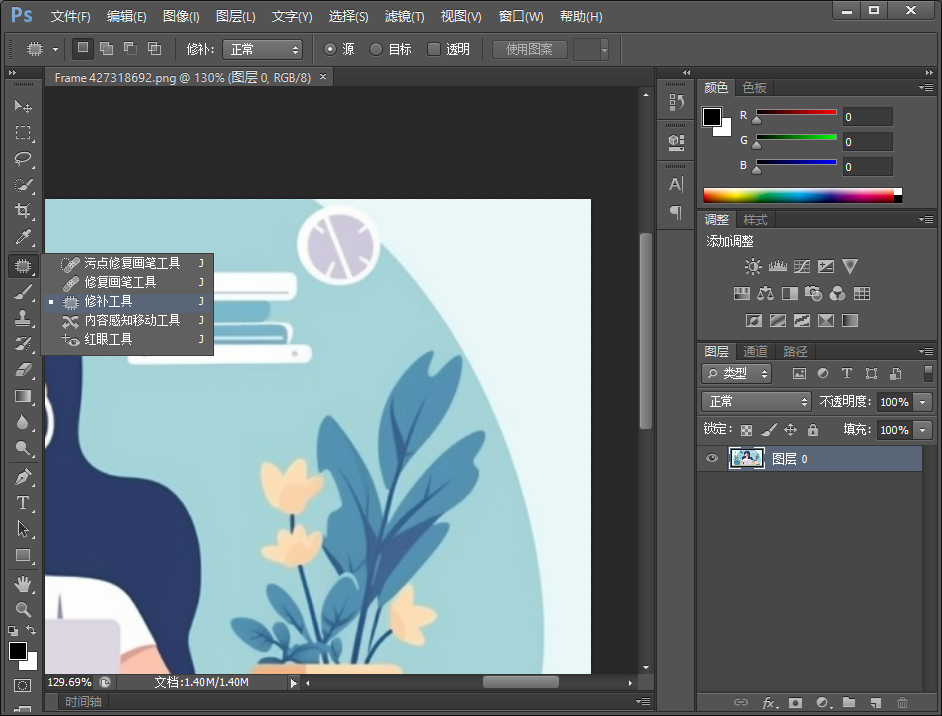Open the layer blend mode dropdown
942x716 pixels.
[x=756, y=401]
